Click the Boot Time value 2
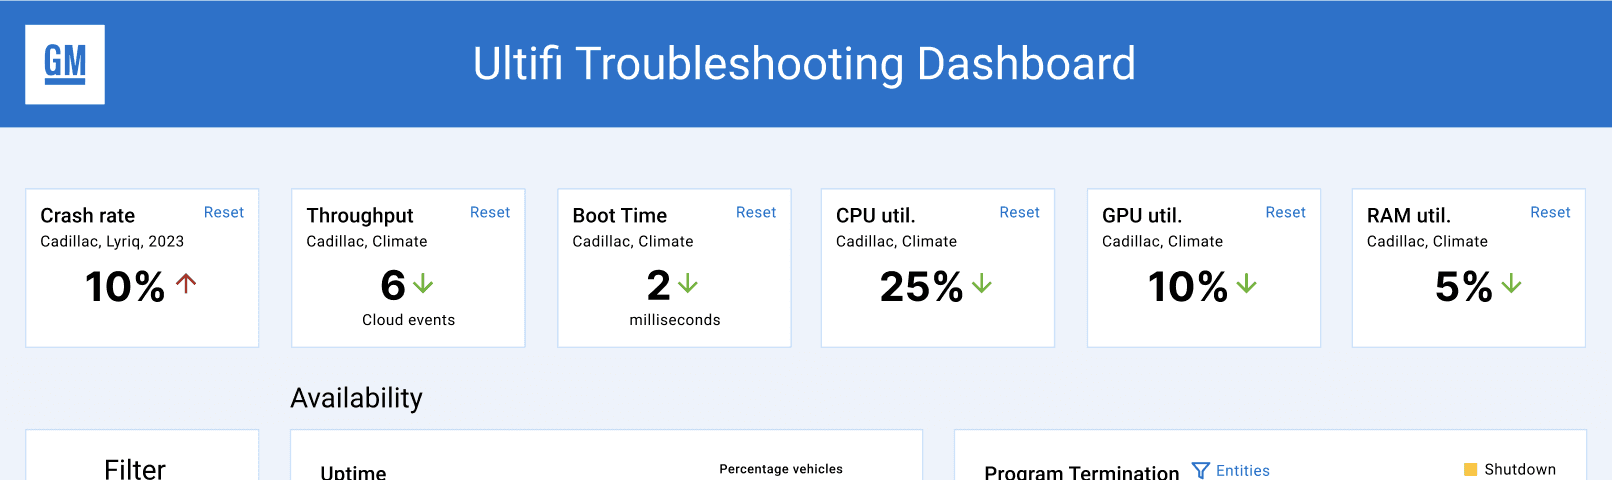This screenshot has height=480, width=1612. click(x=658, y=286)
